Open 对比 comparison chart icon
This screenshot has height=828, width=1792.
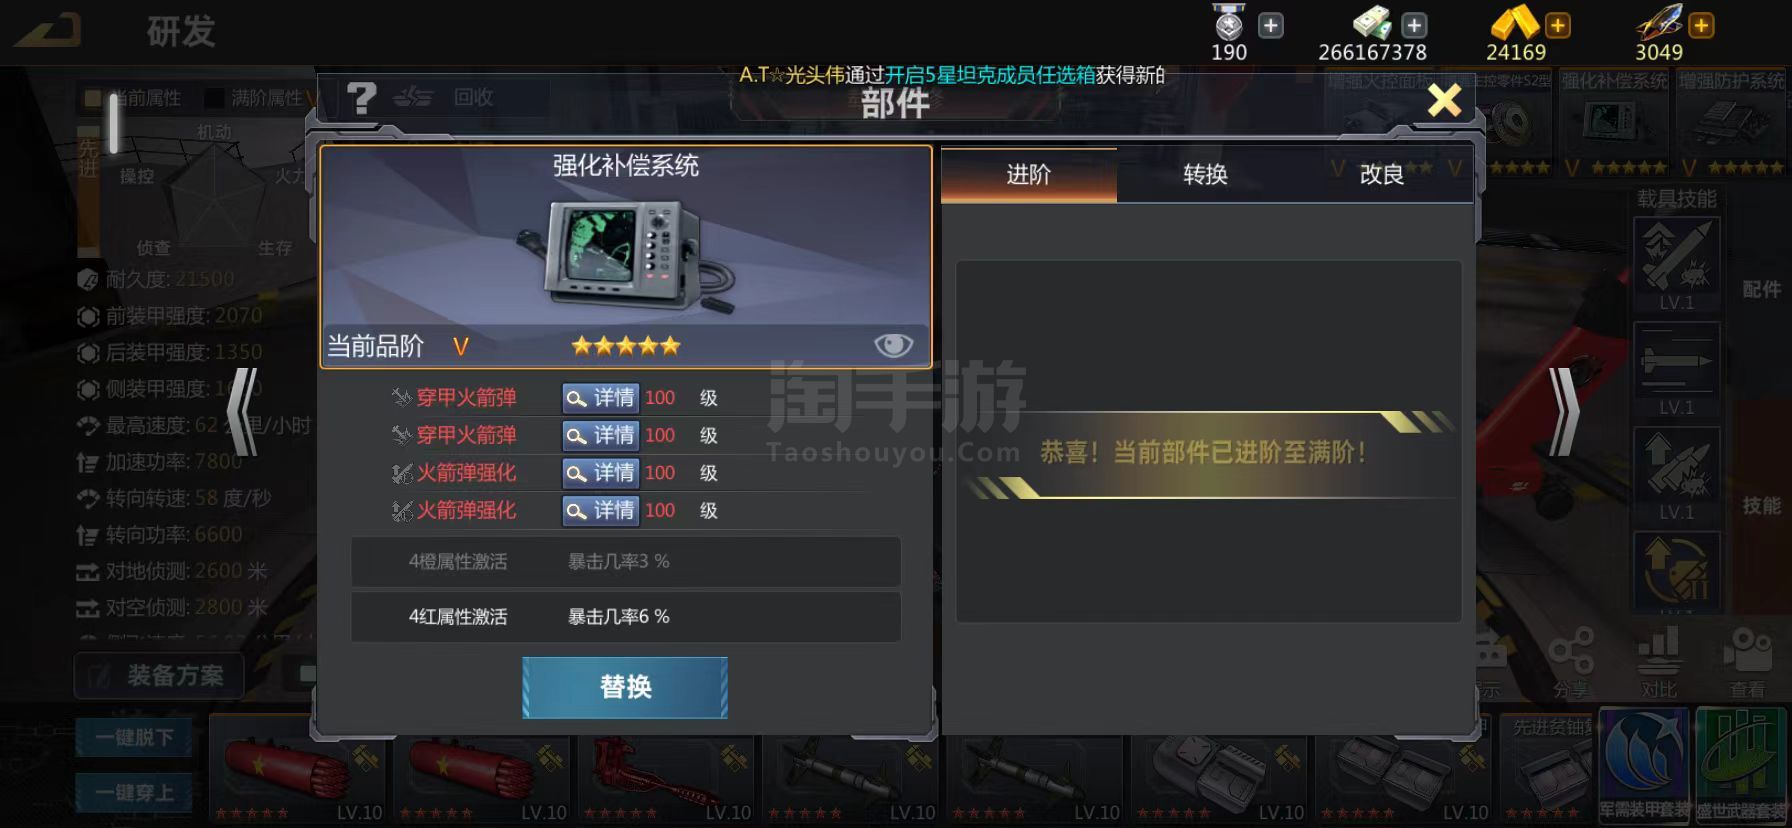pyautogui.click(x=1659, y=662)
